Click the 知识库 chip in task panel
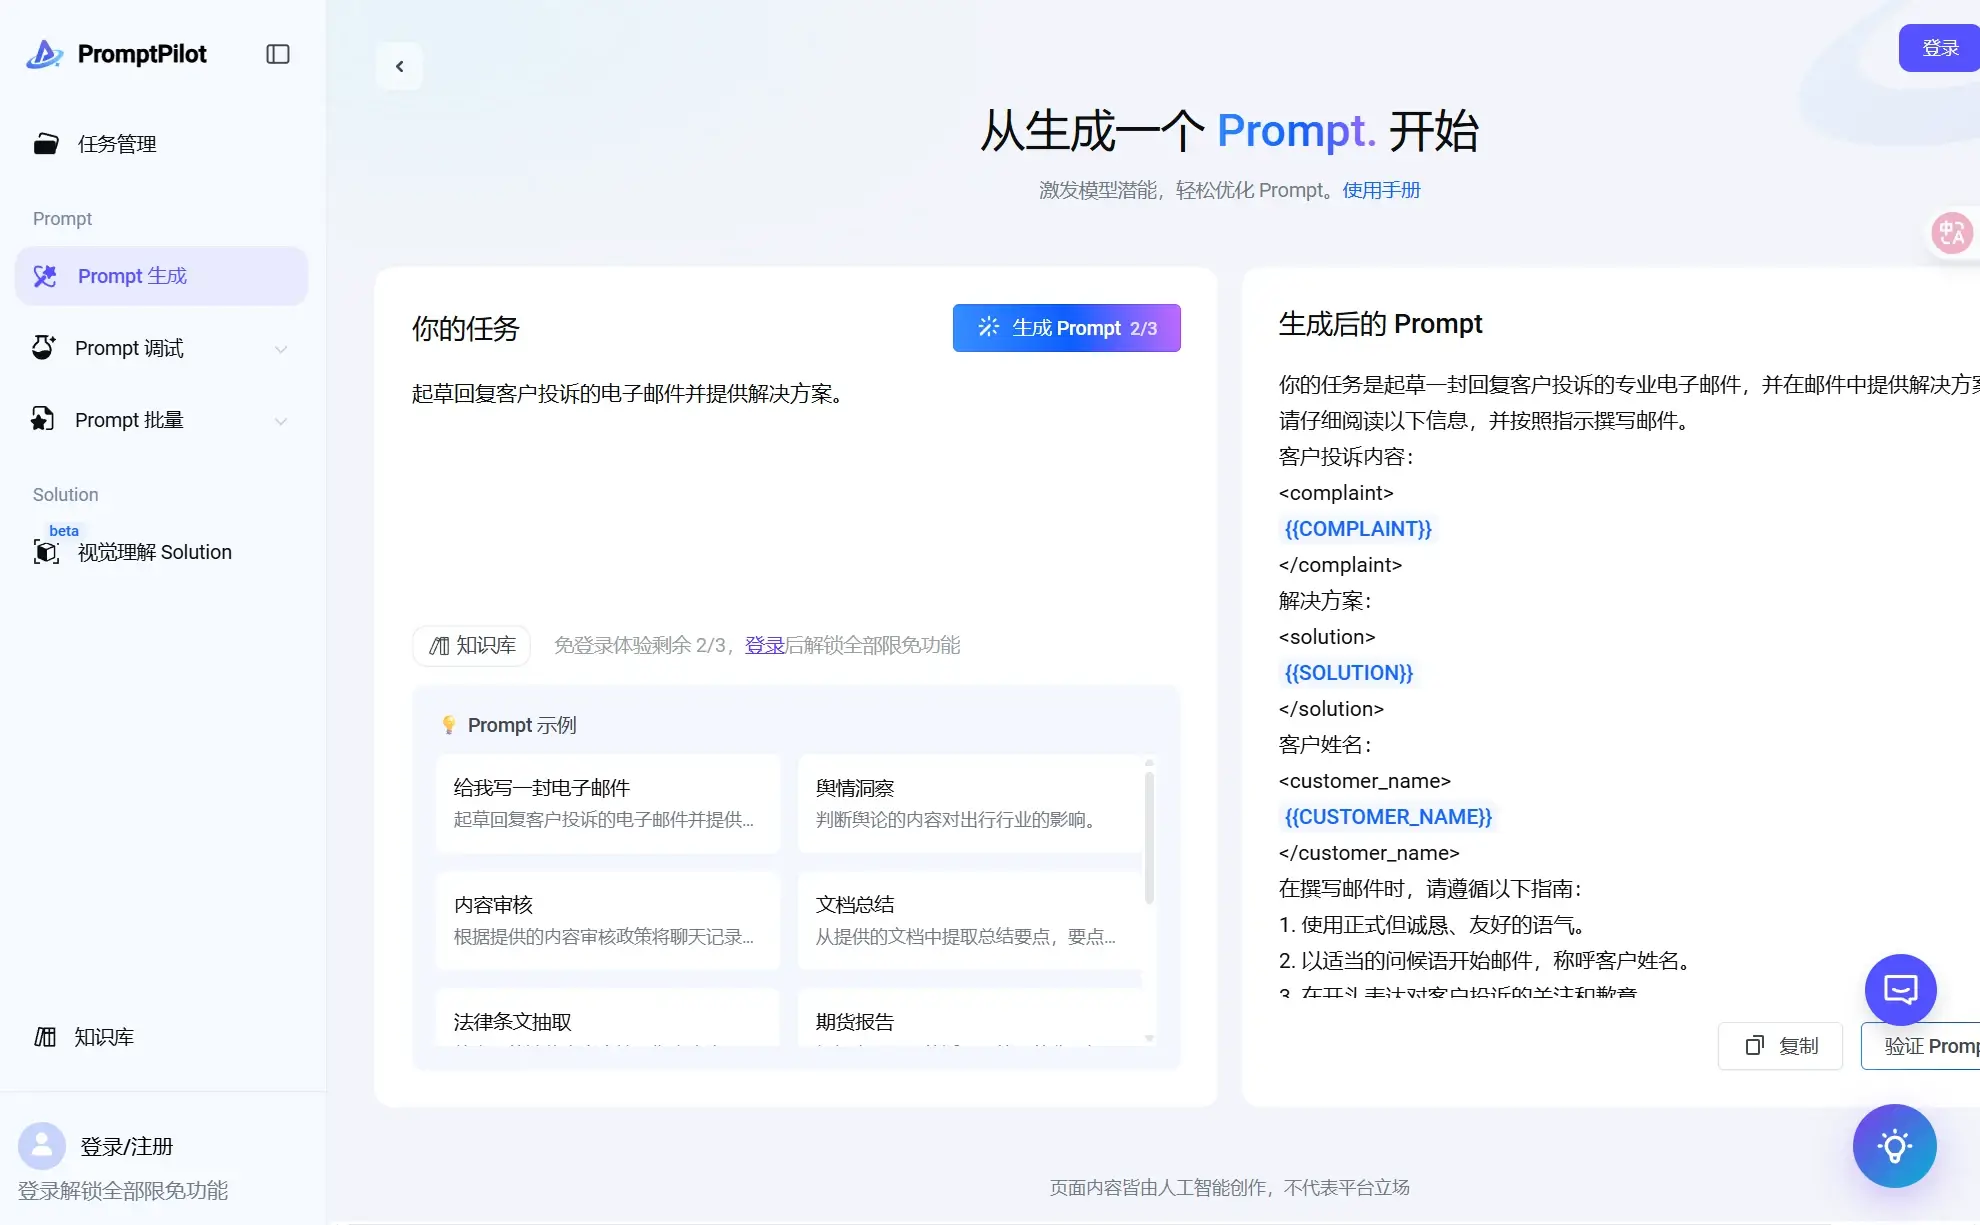This screenshot has width=1980, height=1225. click(x=472, y=645)
